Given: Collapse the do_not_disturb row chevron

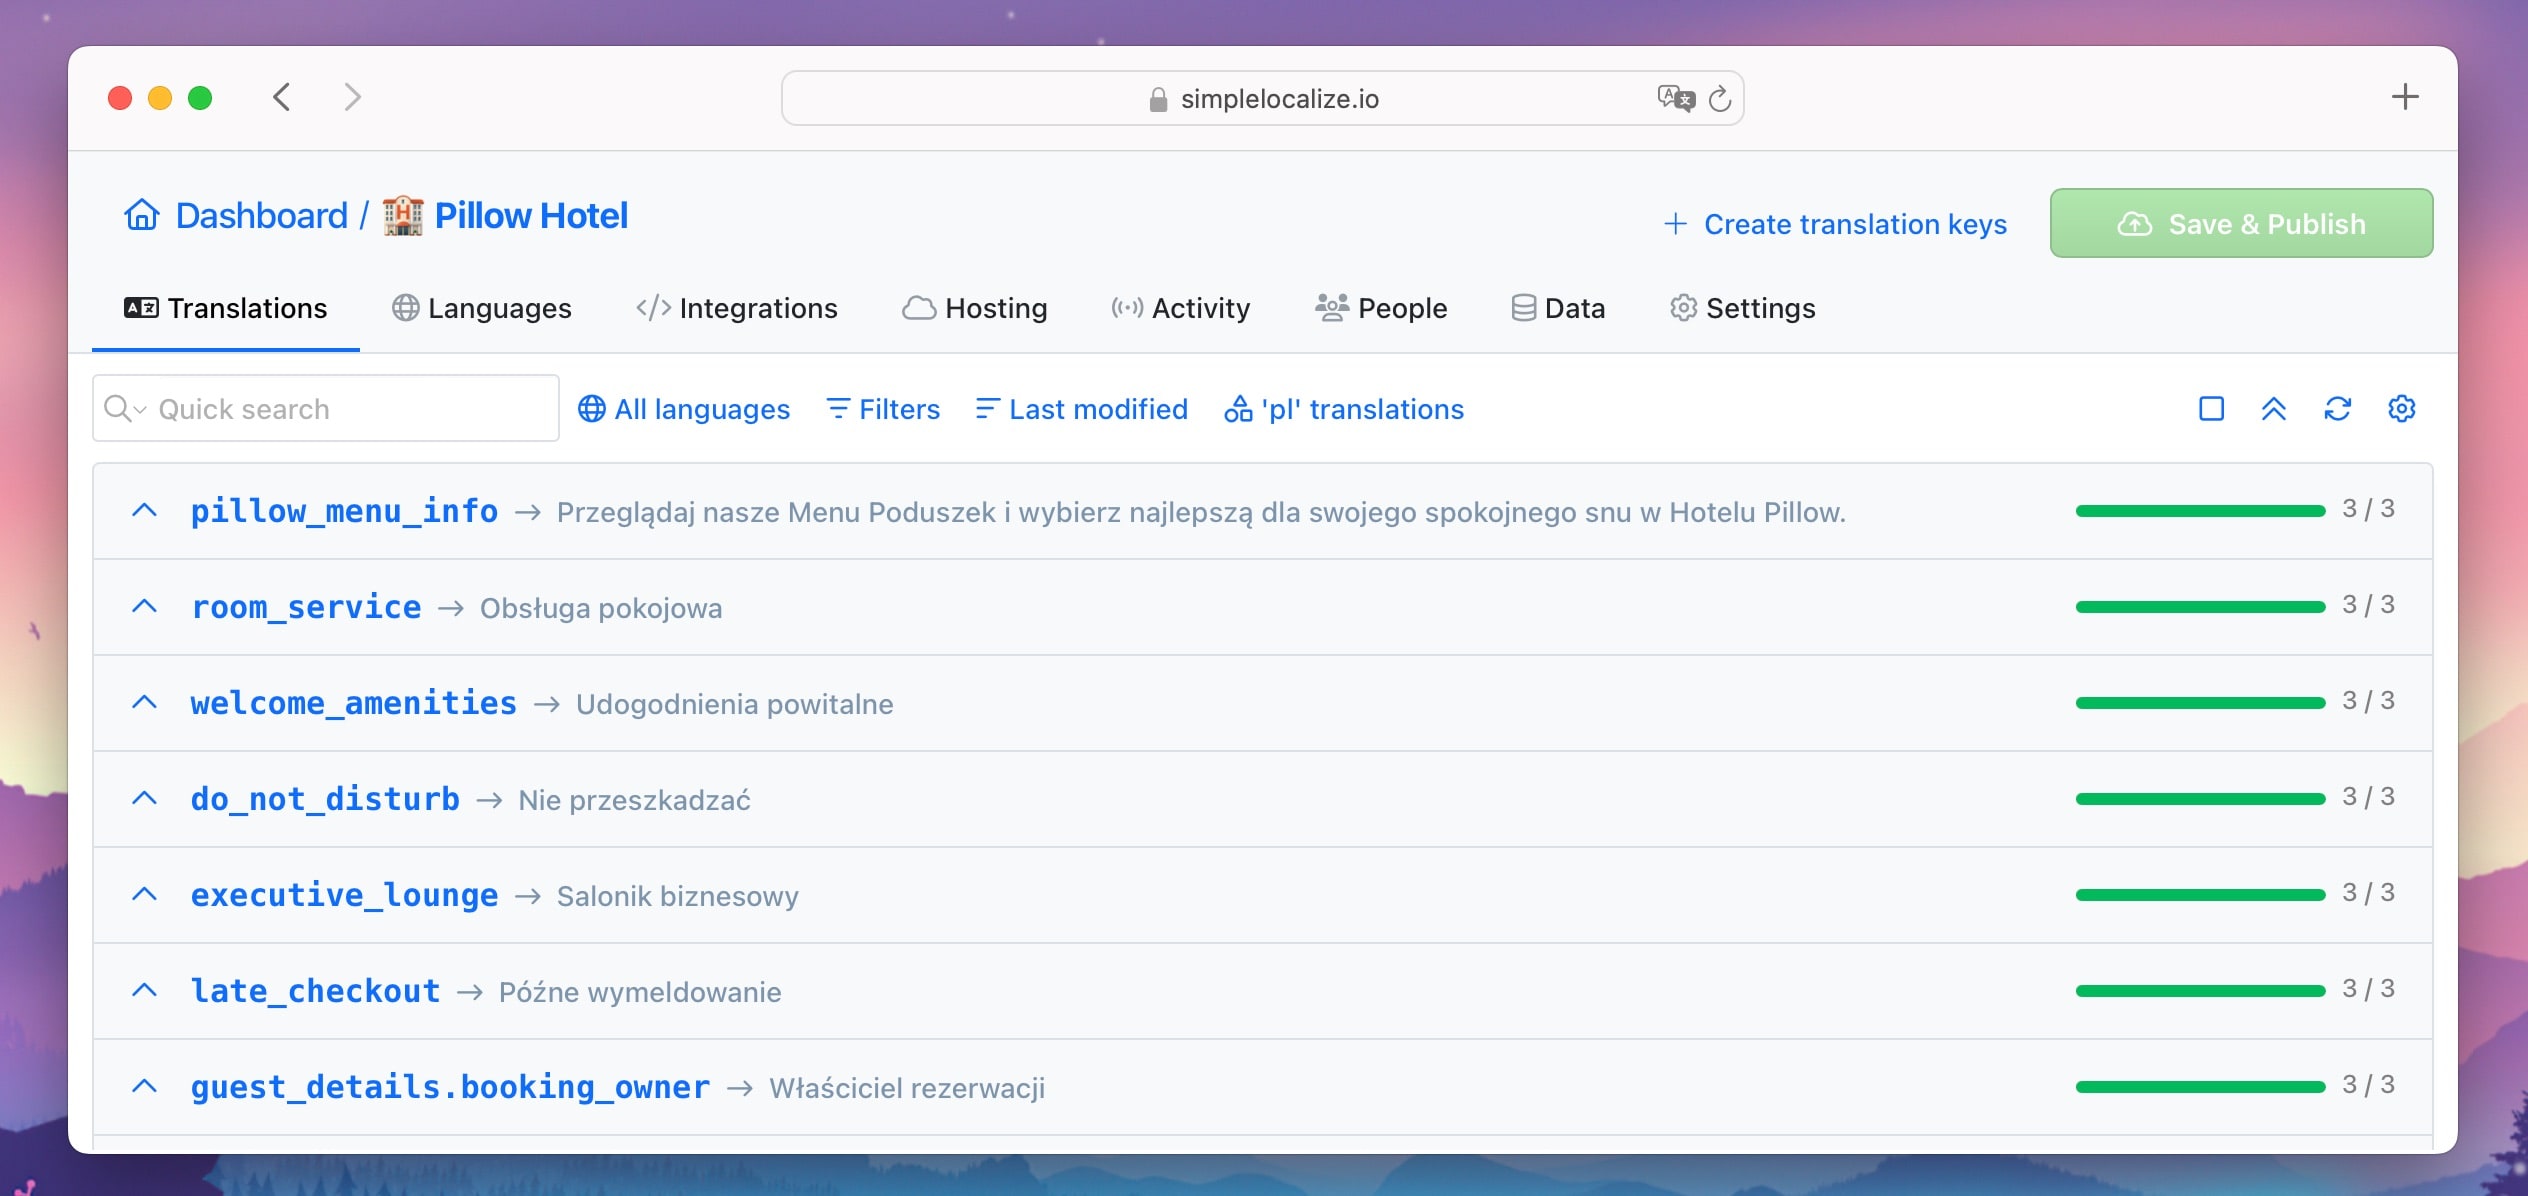Looking at the screenshot, I should [145, 799].
